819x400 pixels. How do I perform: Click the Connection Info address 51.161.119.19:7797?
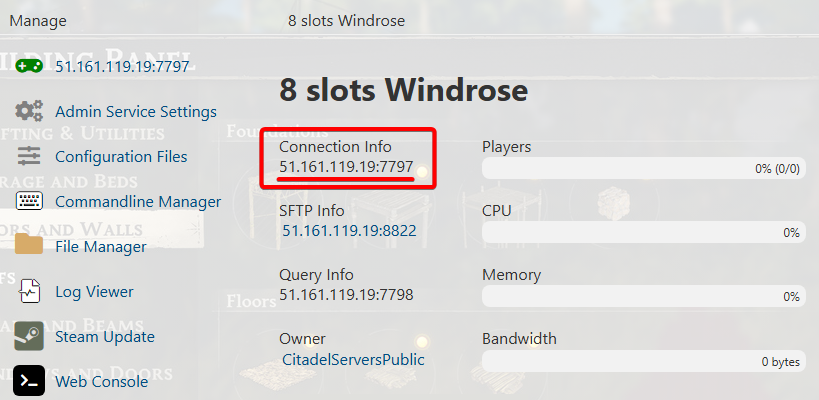pos(346,167)
